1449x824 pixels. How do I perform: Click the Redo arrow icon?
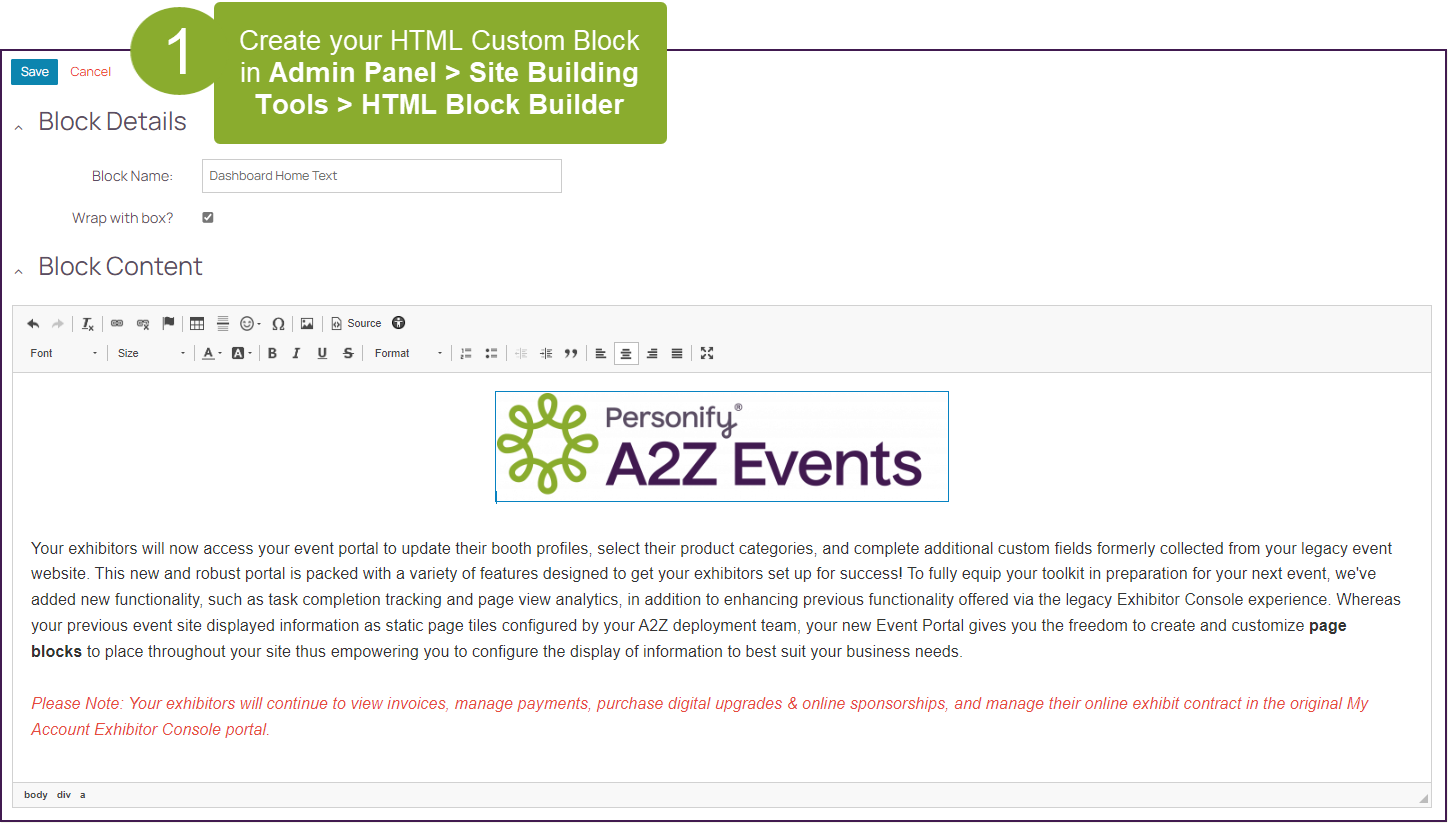coord(58,324)
